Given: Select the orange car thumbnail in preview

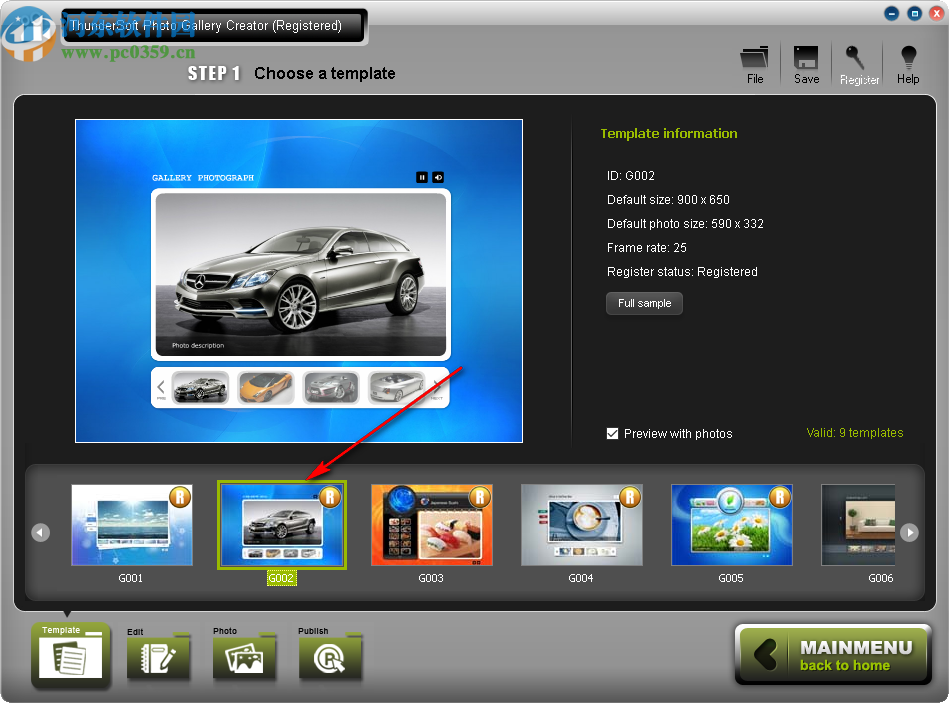Looking at the screenshot, I should (x=265, y=387).
